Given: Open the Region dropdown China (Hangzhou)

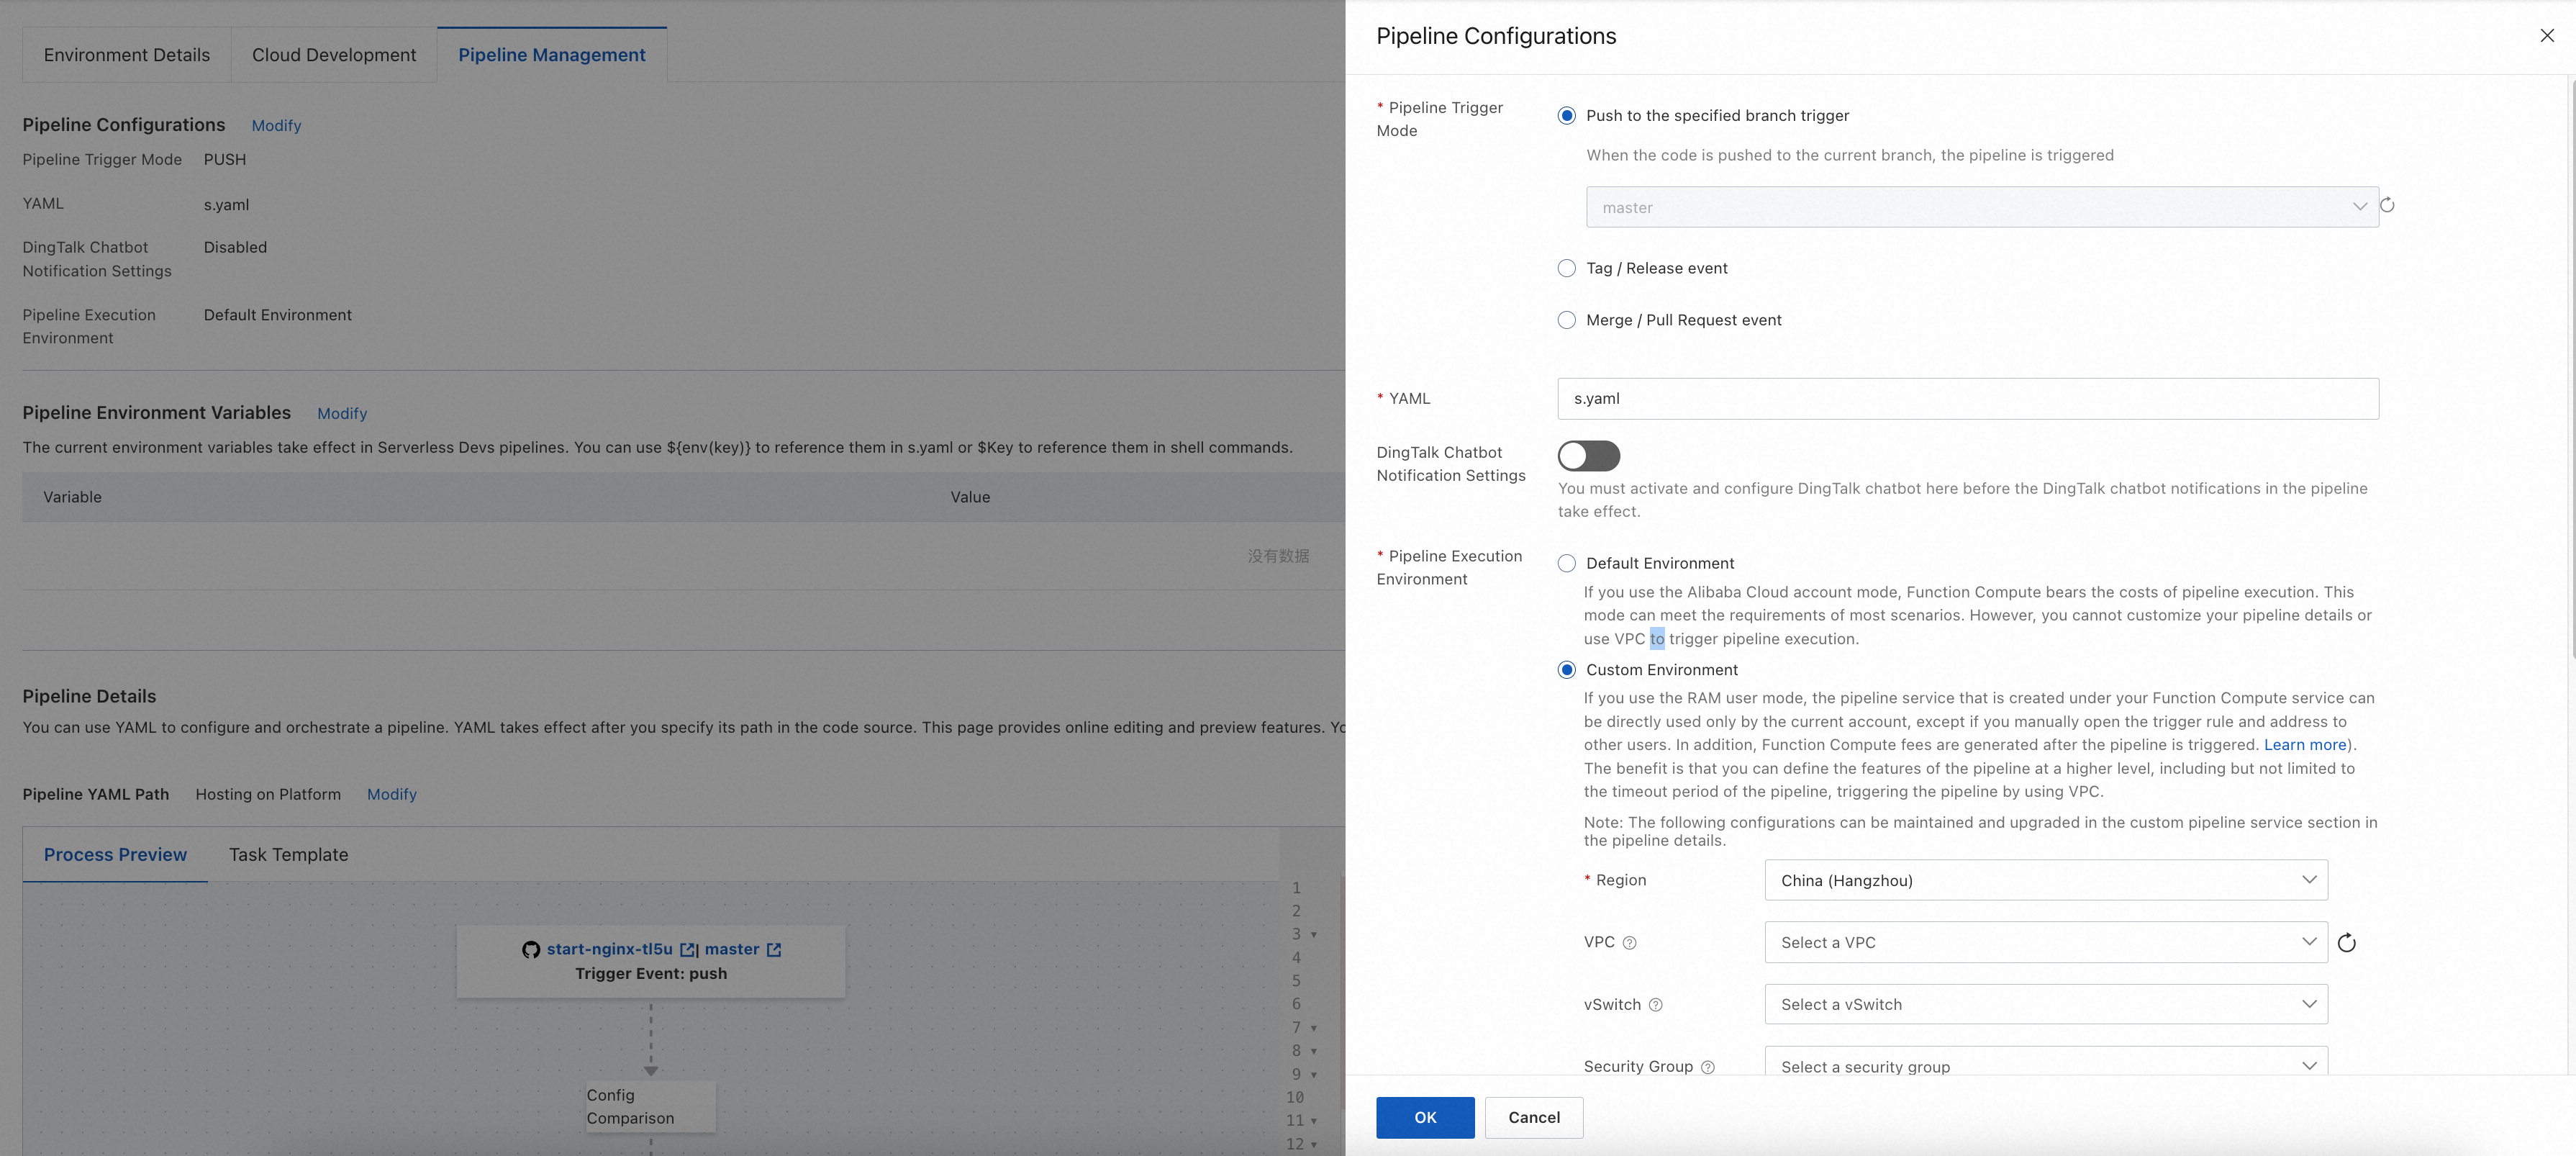Looking at the screenshot, I should tap(2045, 880).
